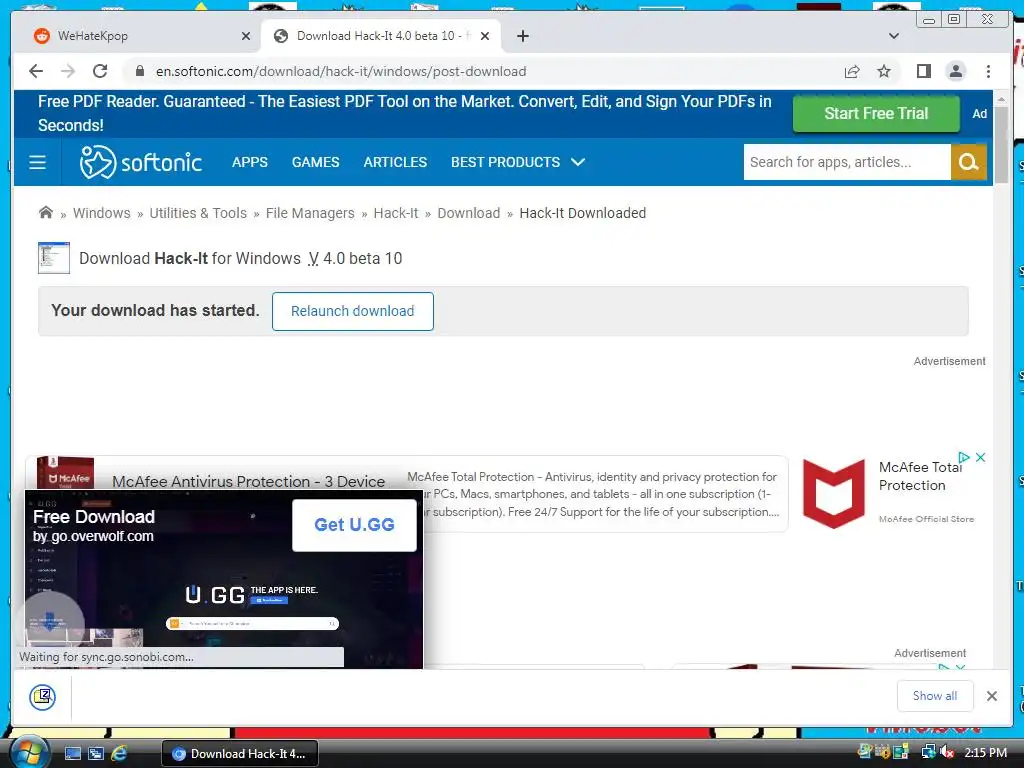Click the Start Free Trial button

point(876,114)
